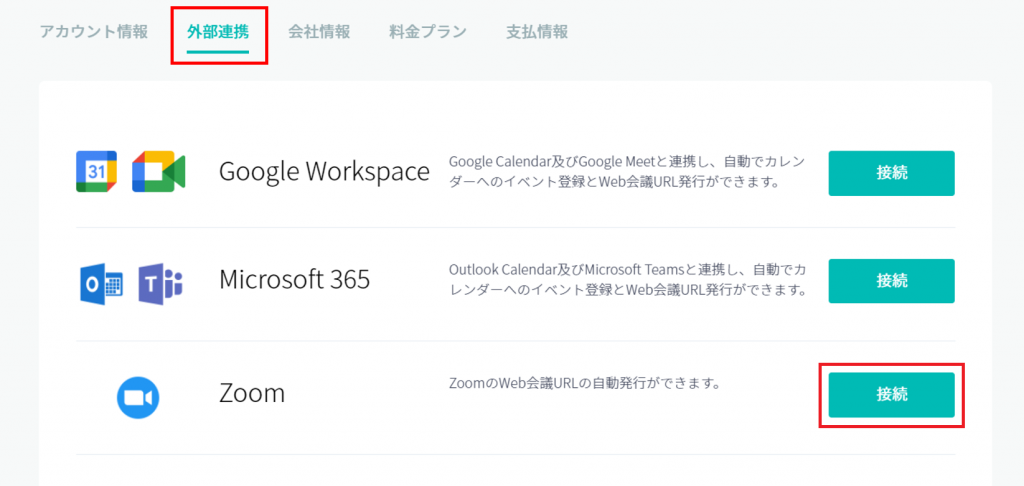Image resolution: width=1024 pixels, height=486 pixels.
Task: Select the Microsoft 365 heading
Action: tap(295, 280)
